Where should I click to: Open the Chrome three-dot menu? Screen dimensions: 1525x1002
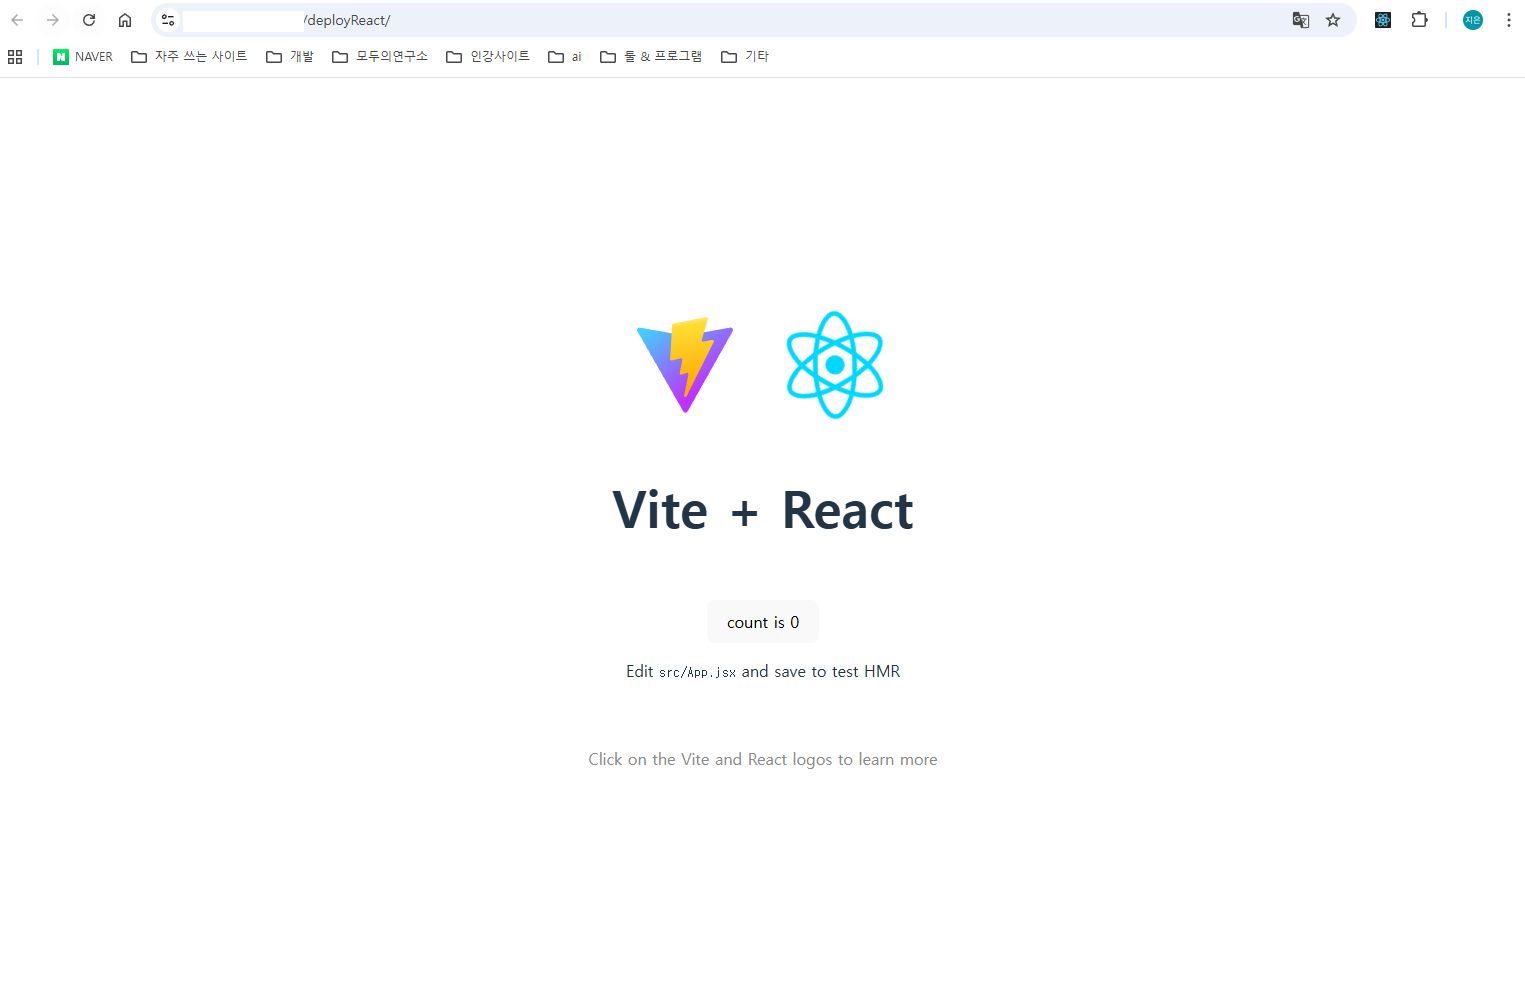click(1509, 20)
